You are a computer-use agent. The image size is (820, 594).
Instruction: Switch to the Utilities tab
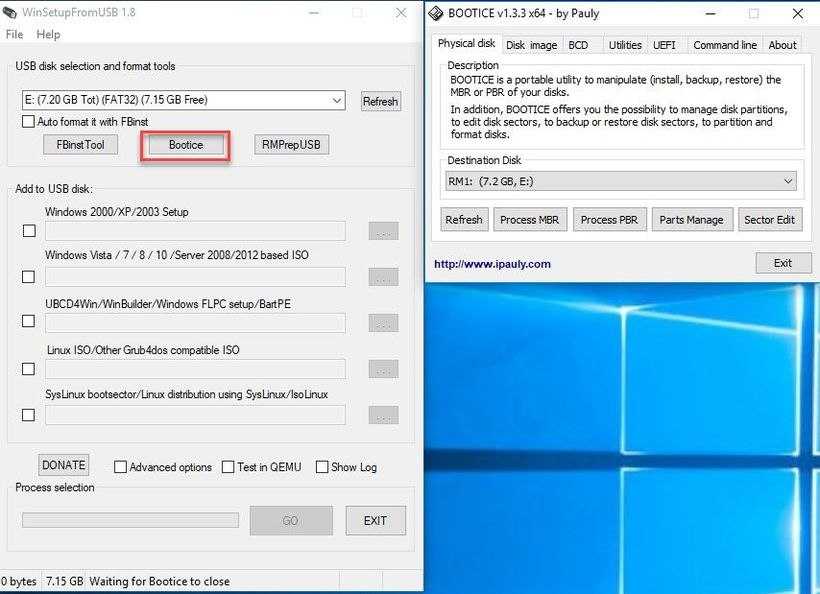pos(625,45)
